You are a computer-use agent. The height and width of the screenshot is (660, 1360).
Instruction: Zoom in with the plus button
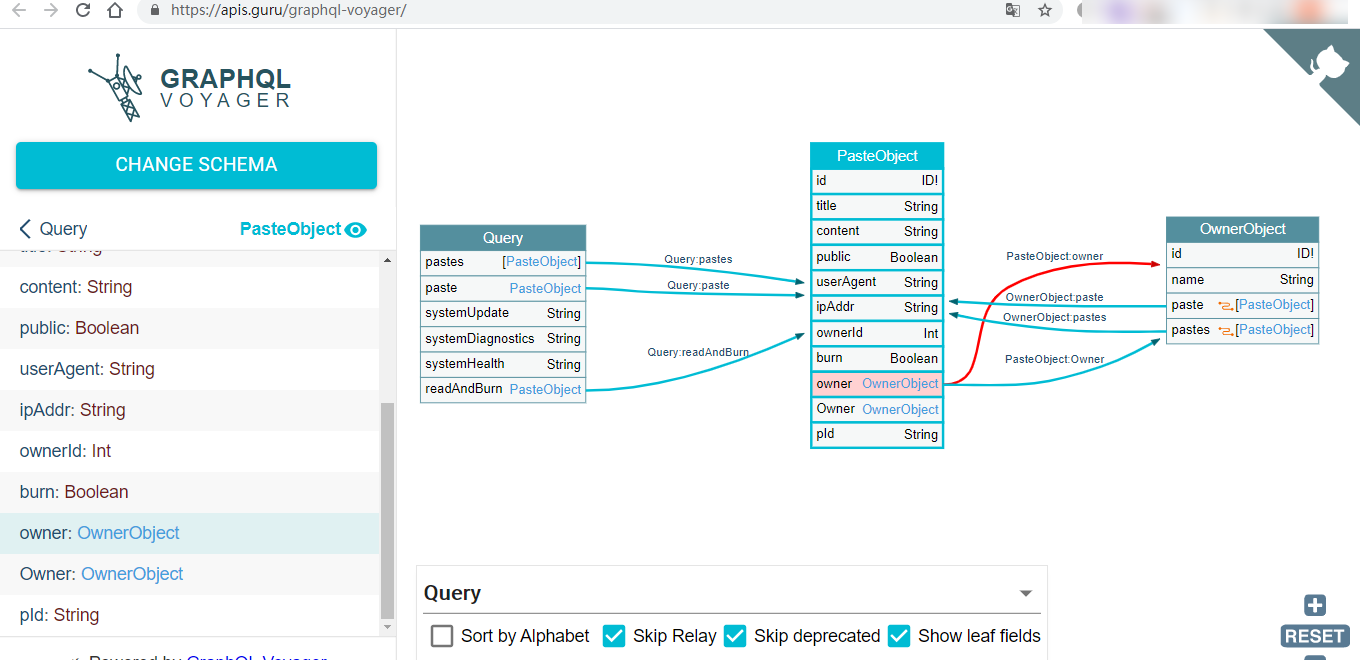coord(1315,605)
